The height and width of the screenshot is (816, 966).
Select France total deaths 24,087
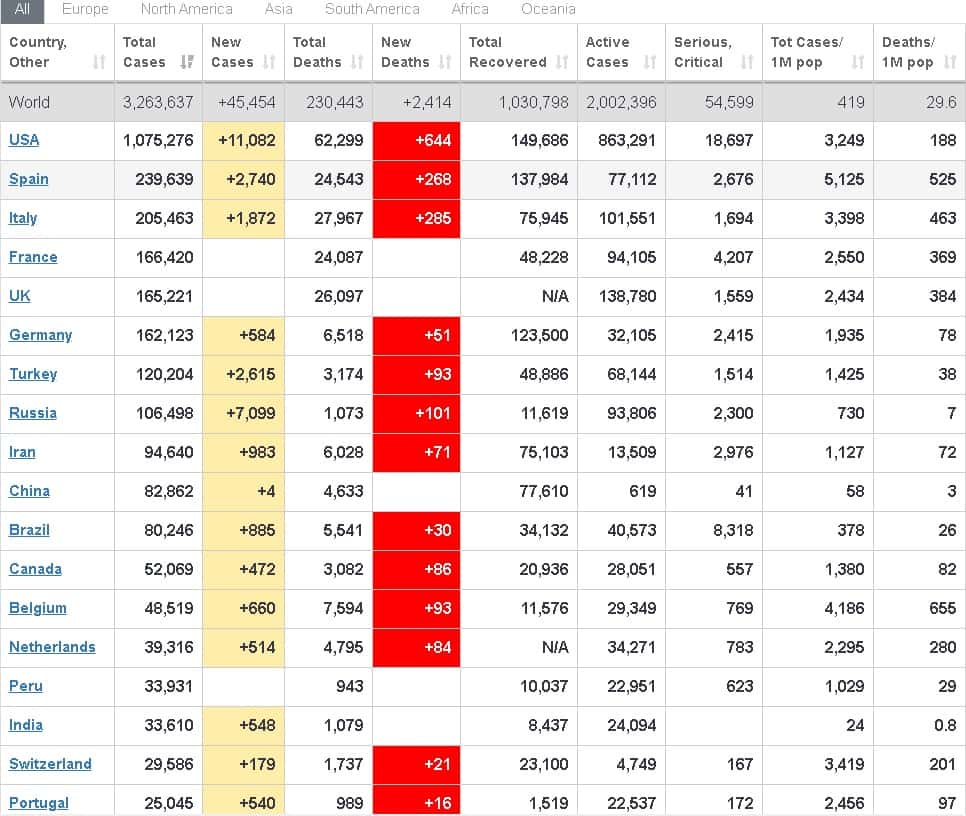coord(338,257)
